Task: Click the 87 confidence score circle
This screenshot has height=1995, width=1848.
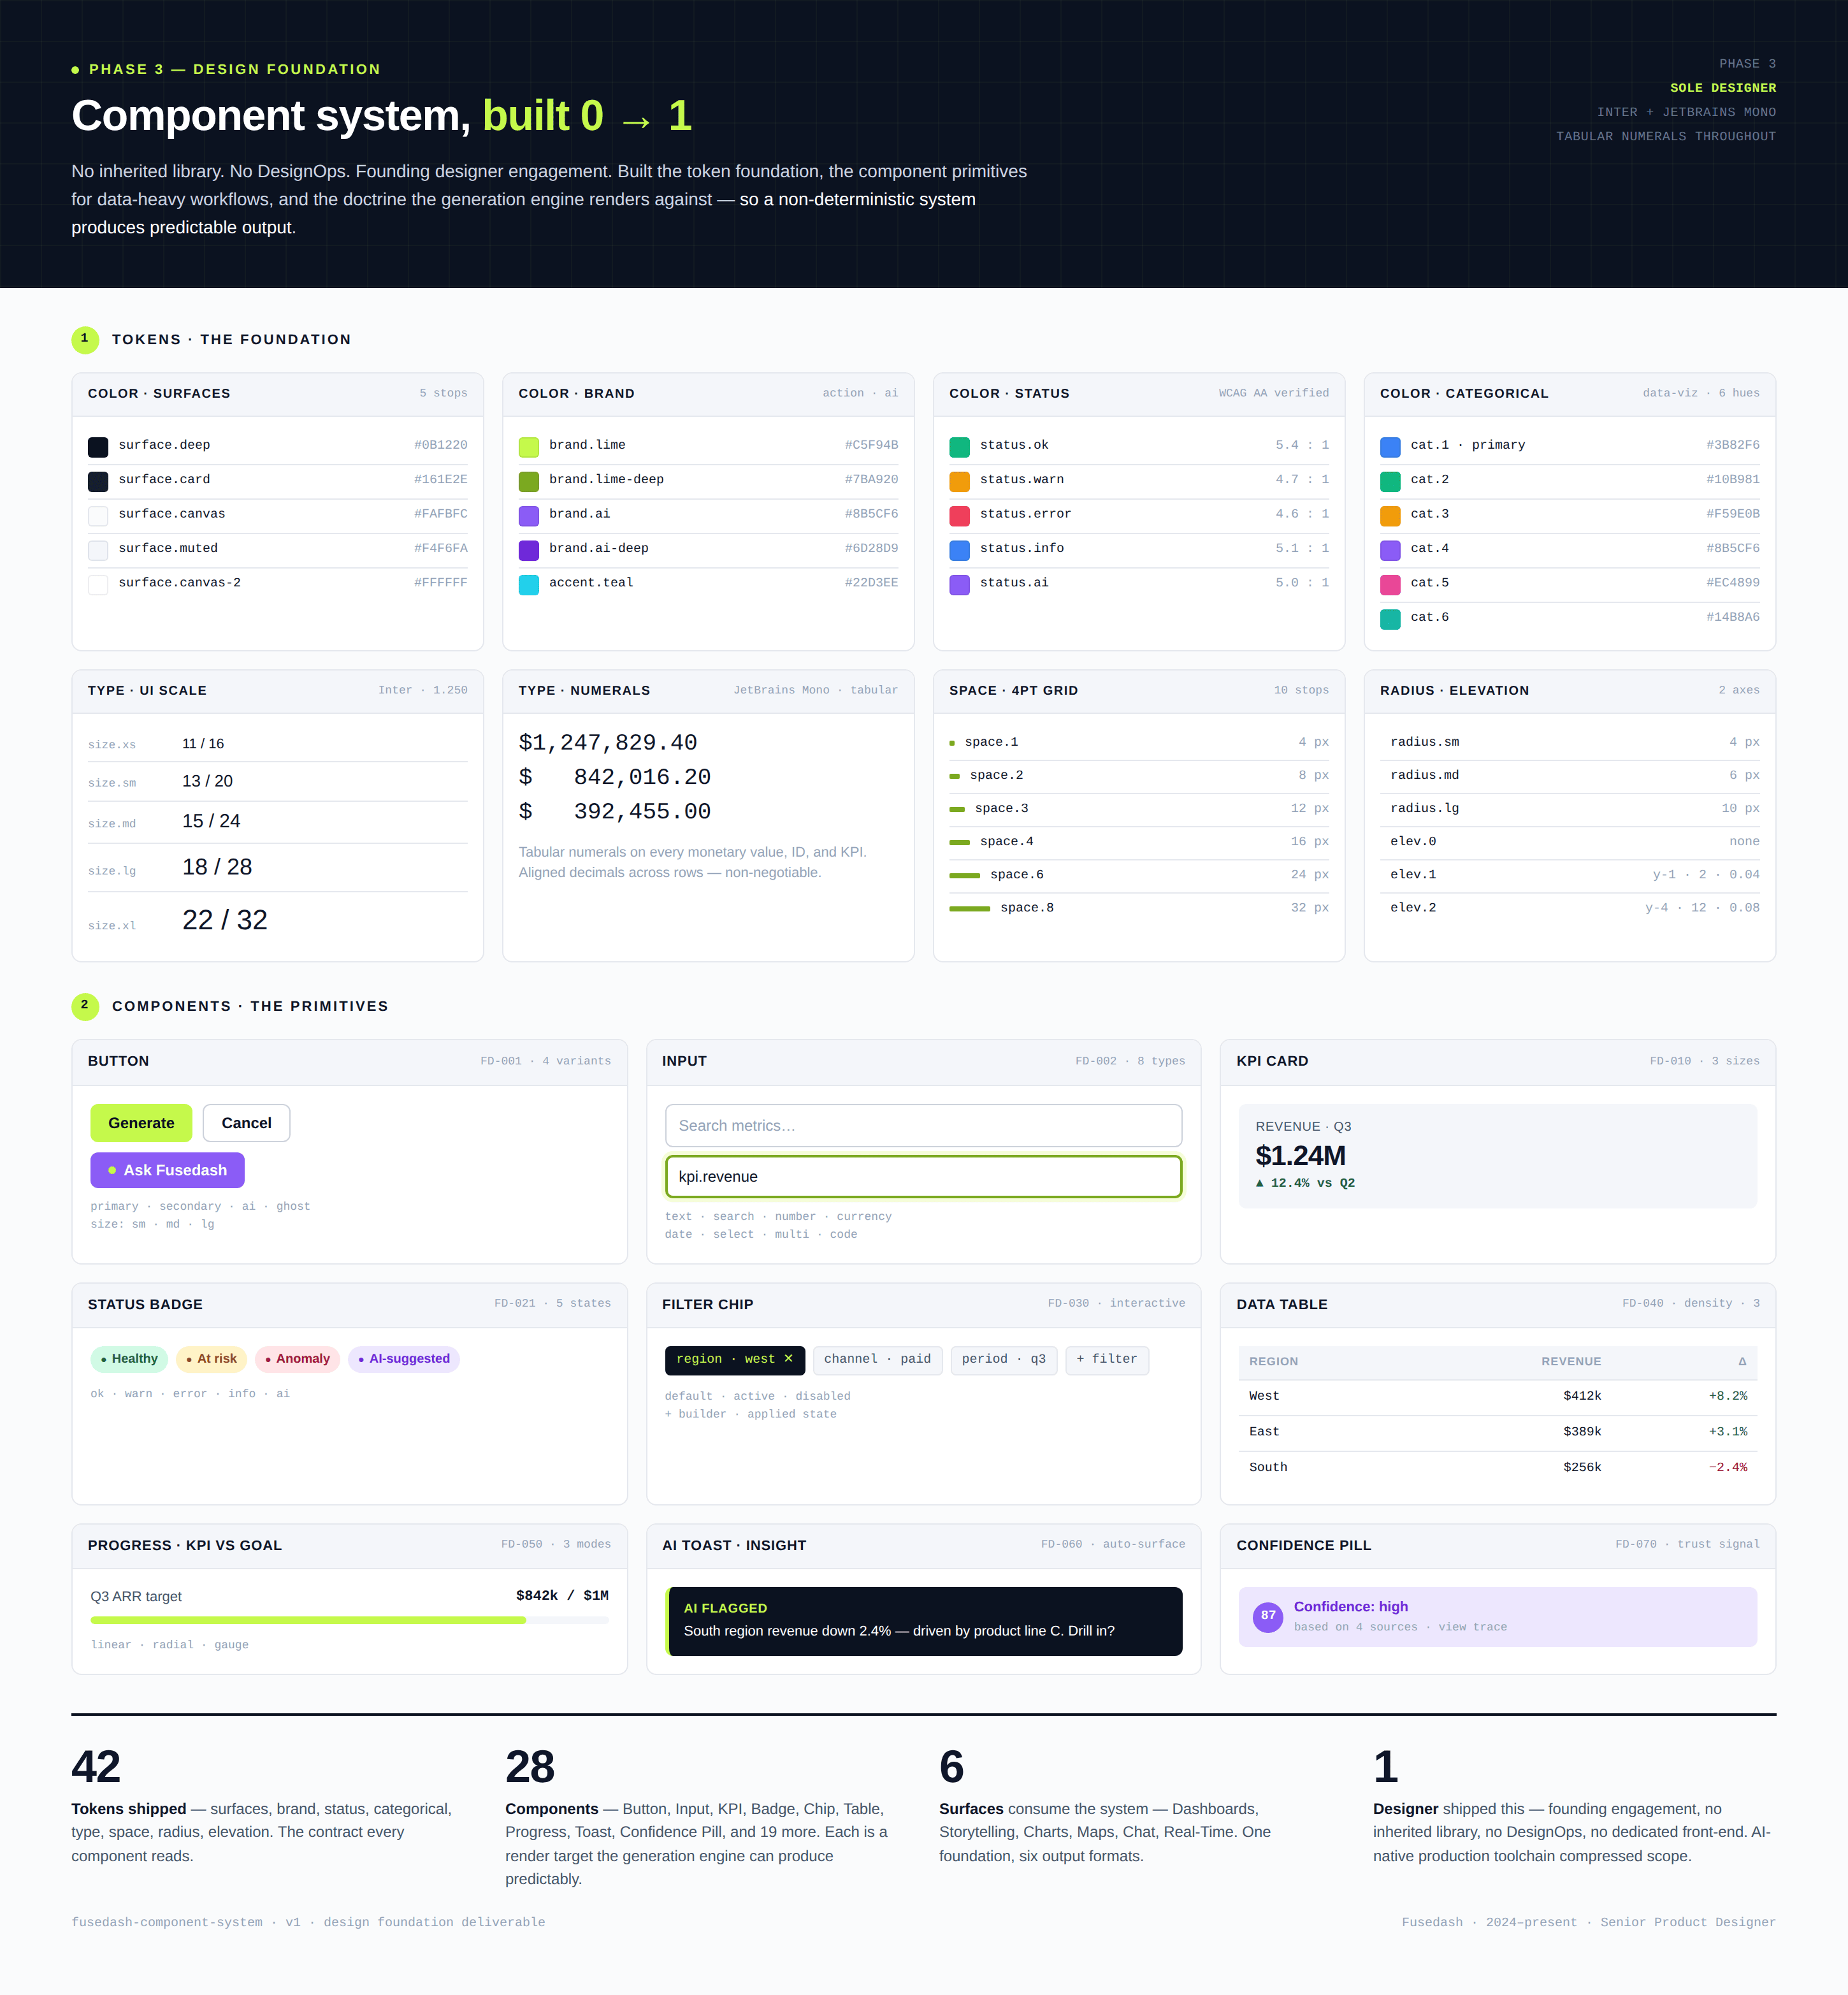Action: point(1267,1615)
